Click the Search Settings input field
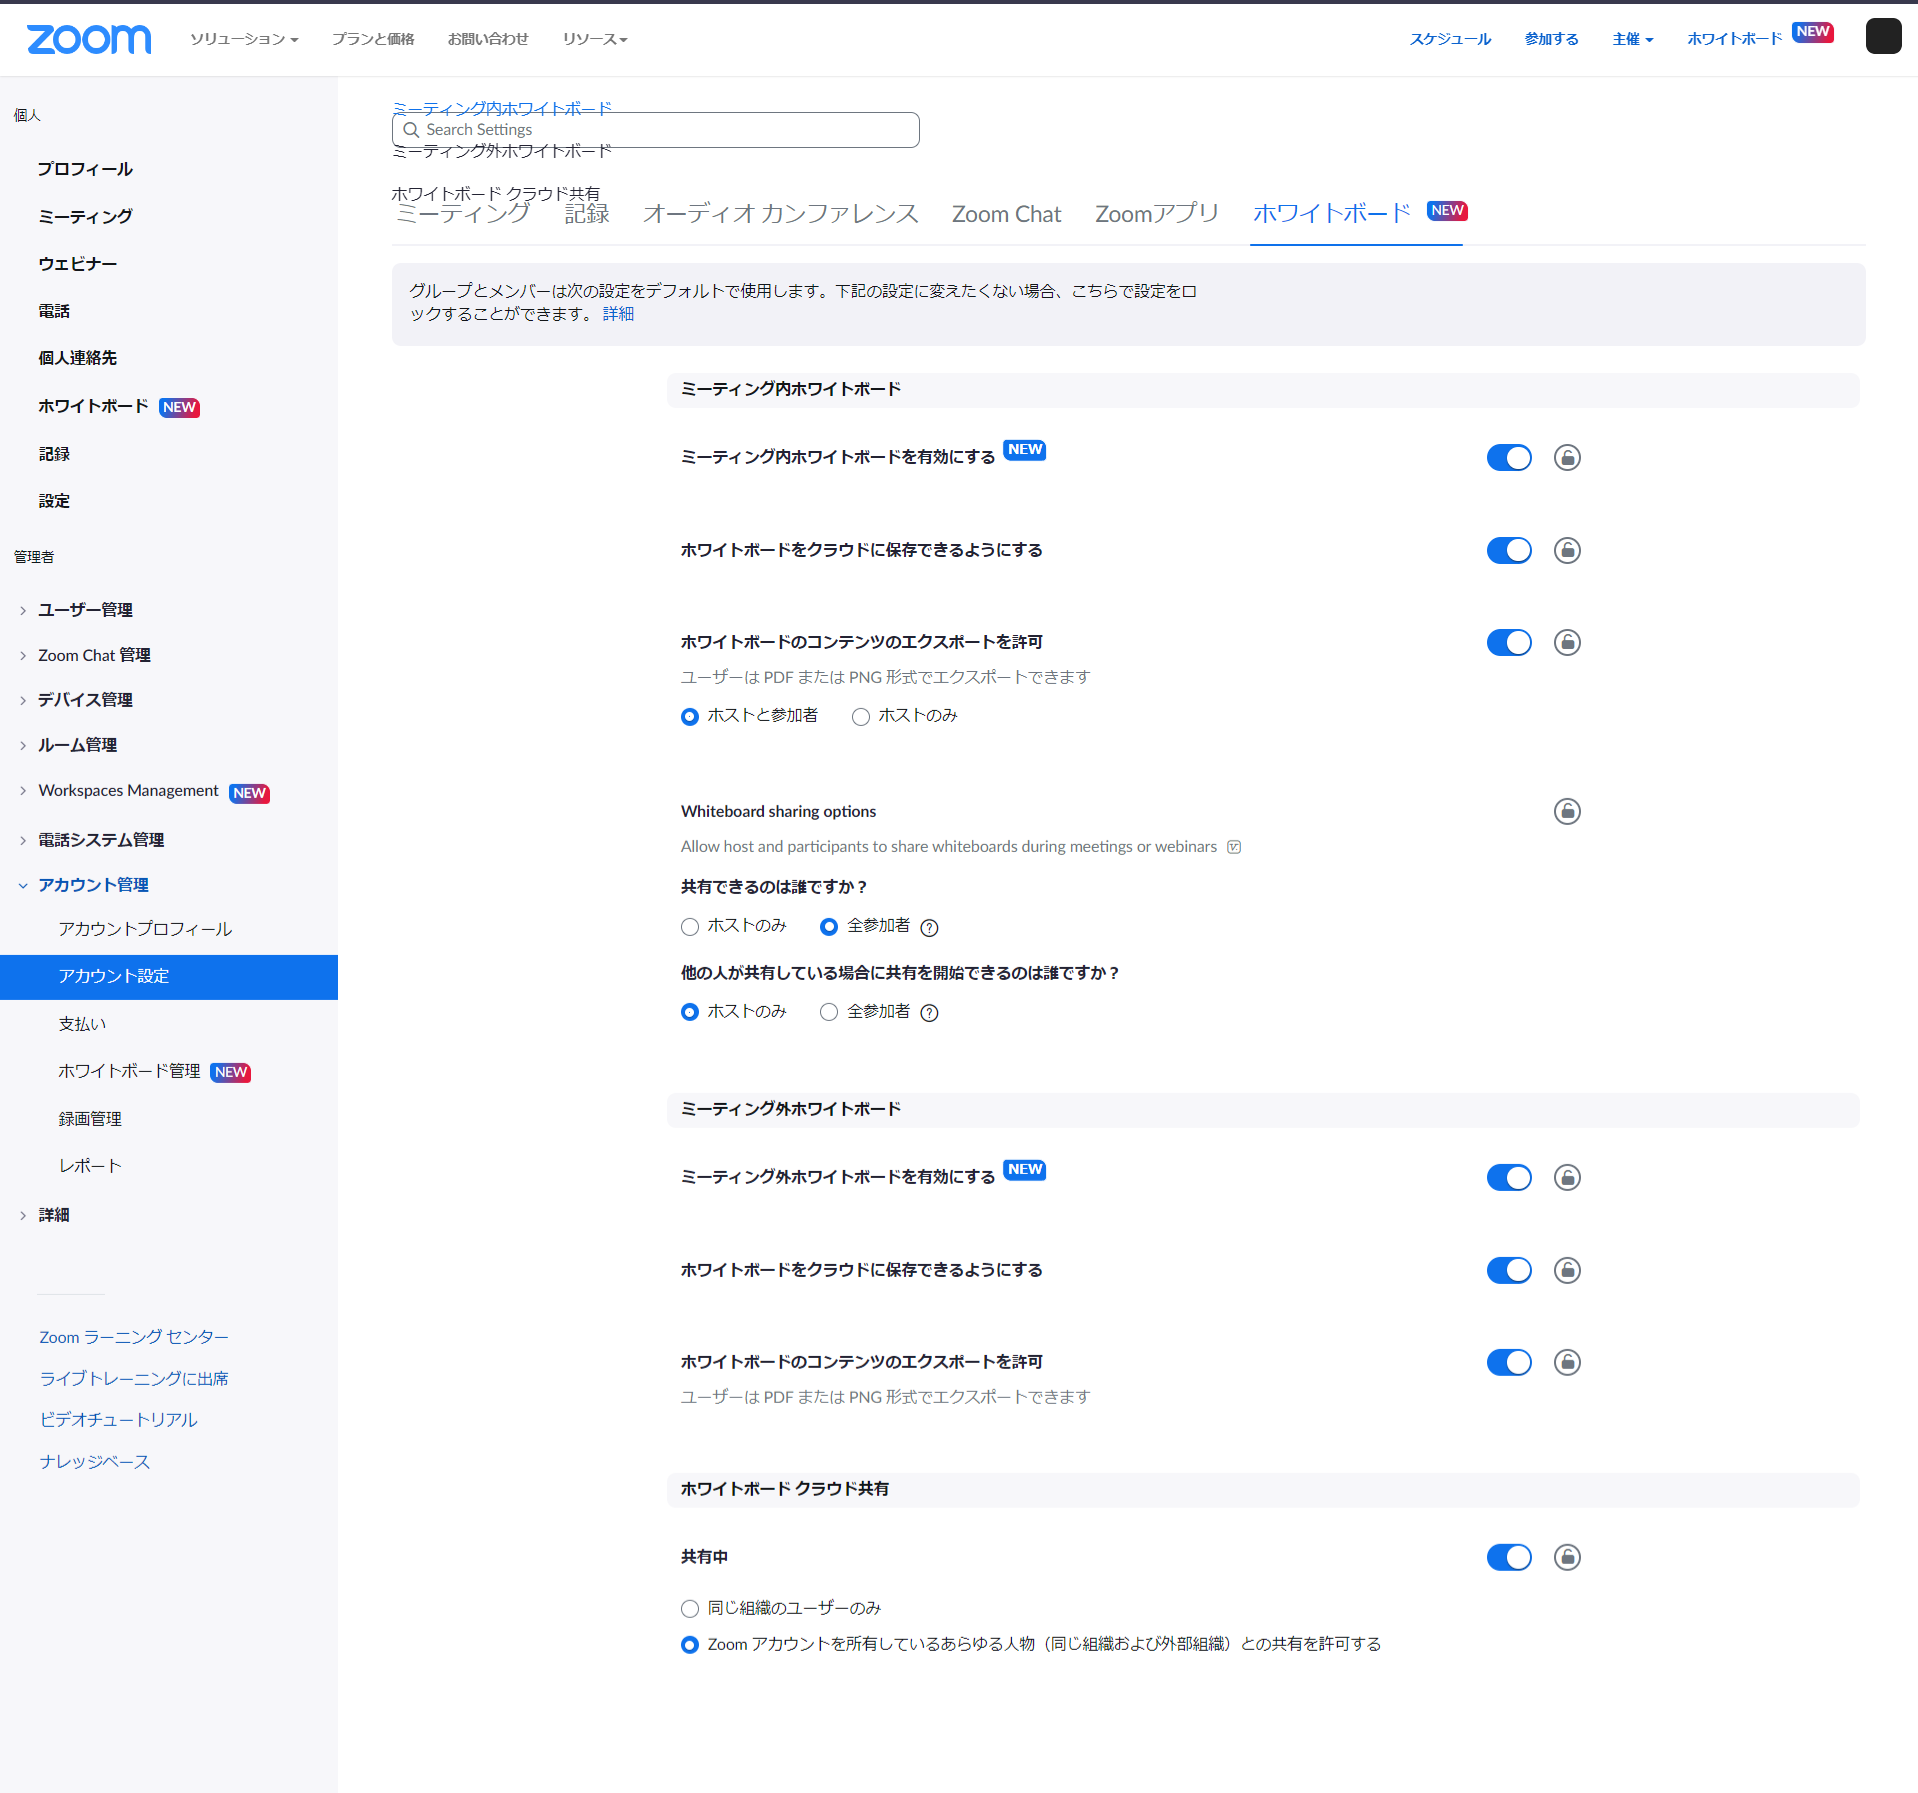The height and width of the screenshot is (1793, 1918). point(655,130)
